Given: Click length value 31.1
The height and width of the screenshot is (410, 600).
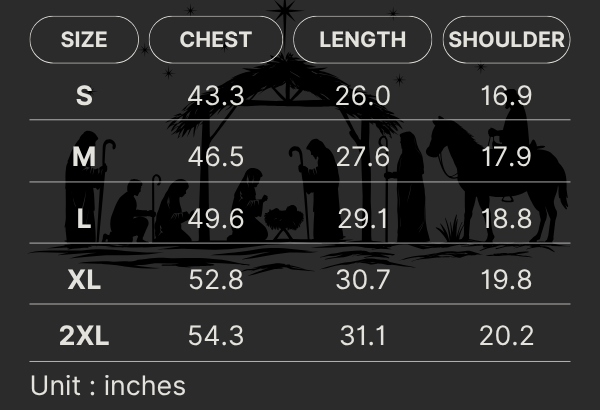Looking at the screenshot, I should click(x=362, y=336).
